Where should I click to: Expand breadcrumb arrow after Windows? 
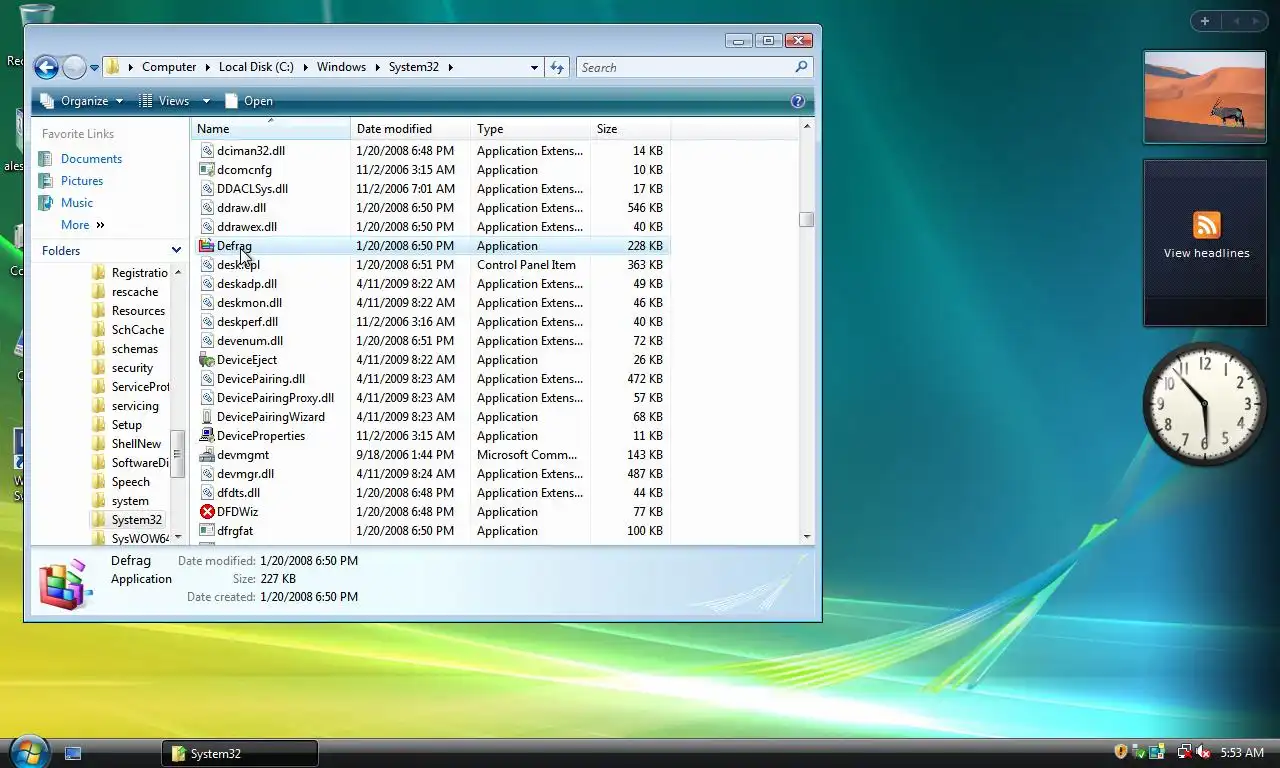(377, 67)
